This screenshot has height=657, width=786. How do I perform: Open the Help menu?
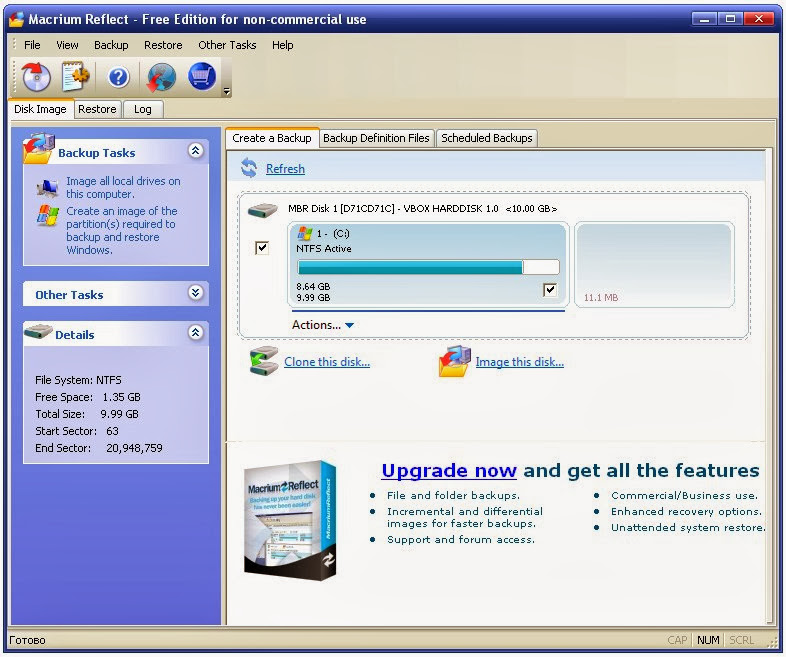pyautogui.click(x=283, y=45)
